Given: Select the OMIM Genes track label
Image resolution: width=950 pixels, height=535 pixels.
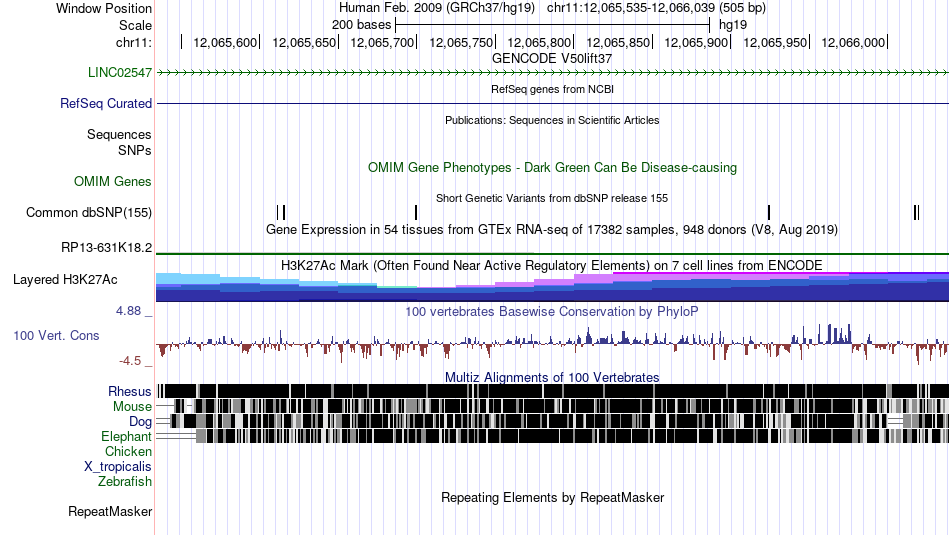Looking at the screenshot, I should 112,181.
